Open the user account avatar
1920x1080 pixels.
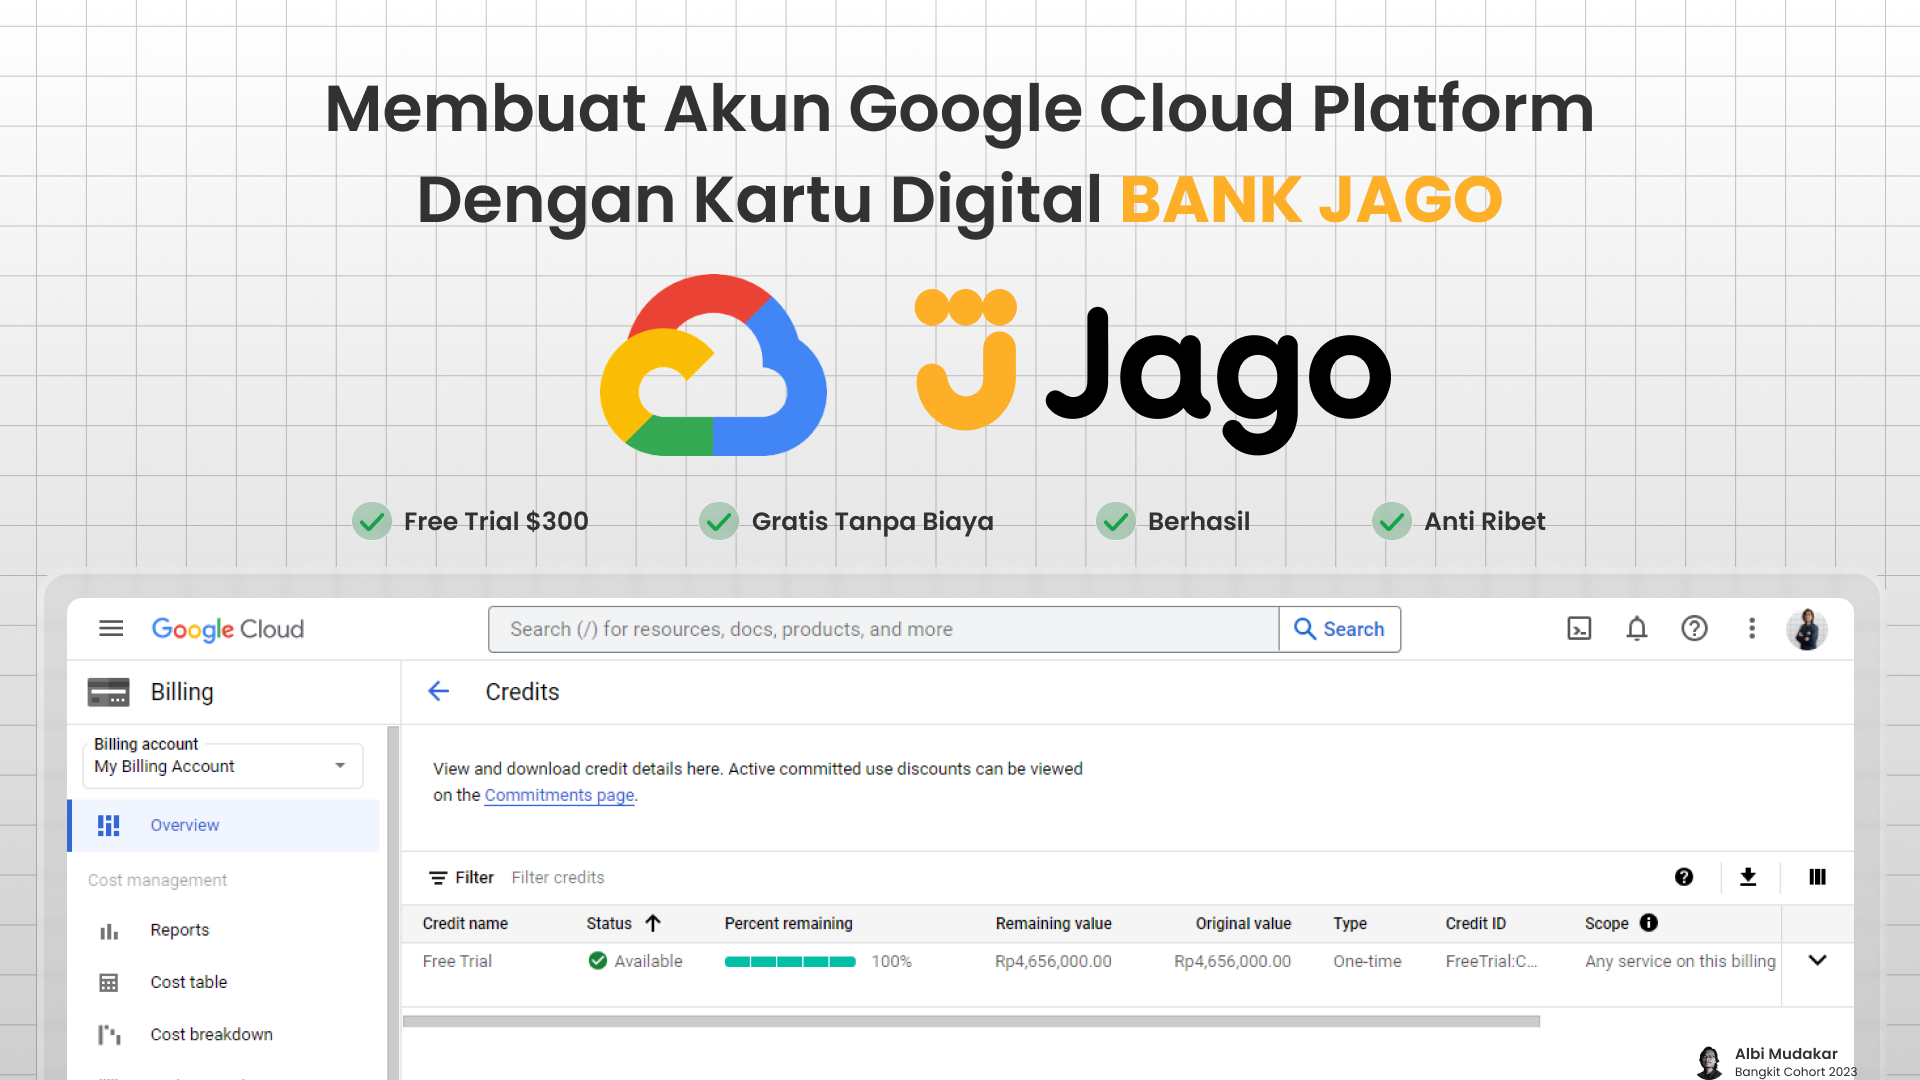[x=1807, y=629]
